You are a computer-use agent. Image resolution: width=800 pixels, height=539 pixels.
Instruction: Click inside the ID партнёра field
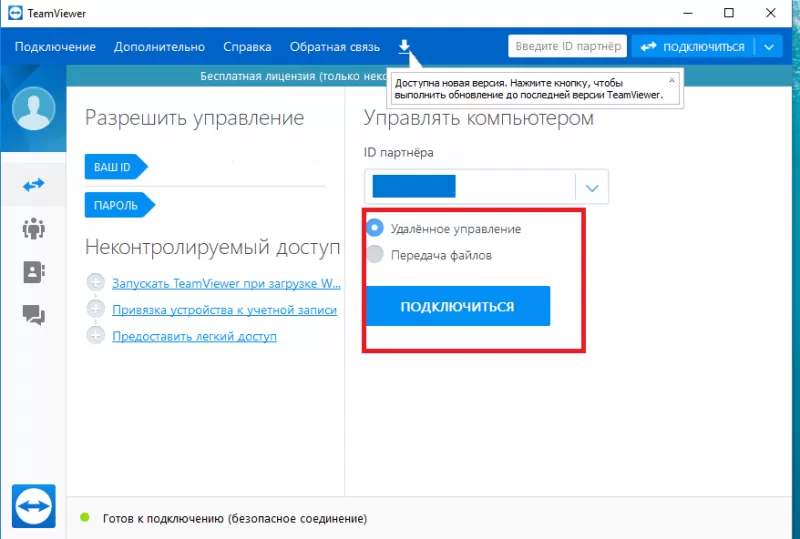pos(469,186)
